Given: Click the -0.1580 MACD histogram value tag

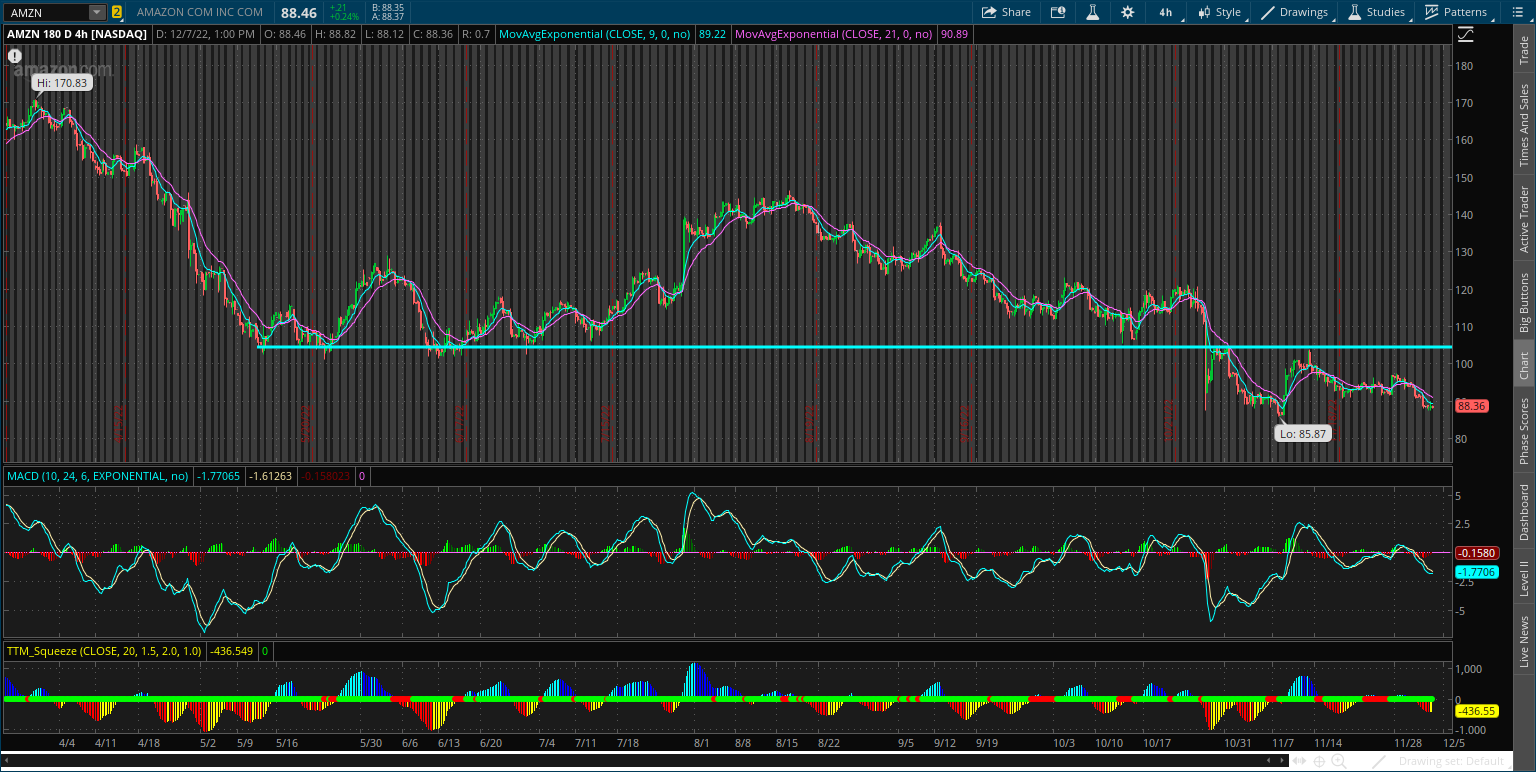Looking at the screenshot, I should (x=1475, y=553).
